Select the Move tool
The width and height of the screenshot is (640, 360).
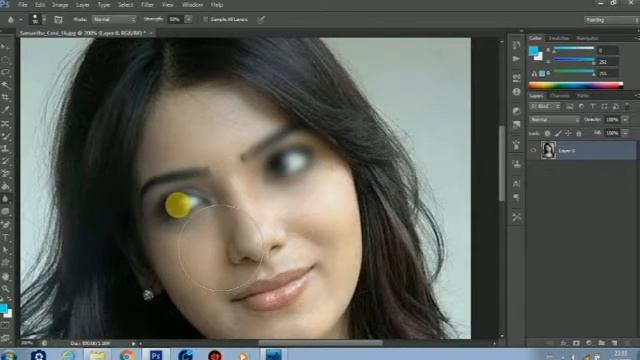[x=5, y=47]
